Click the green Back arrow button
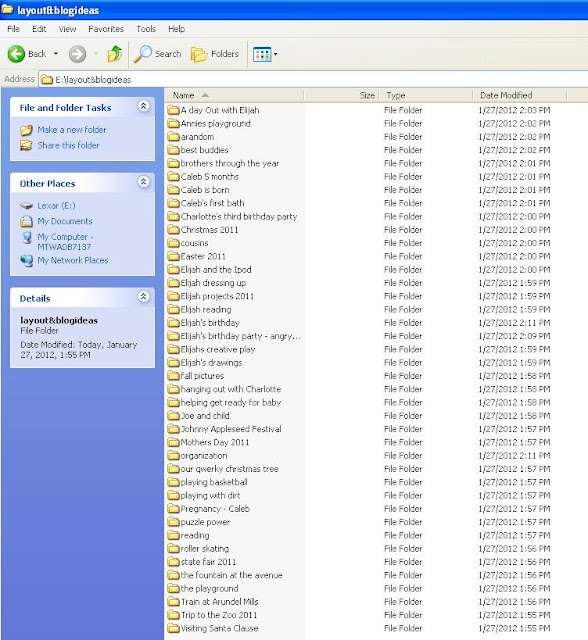The image size is (588, 640). point(16,54)
